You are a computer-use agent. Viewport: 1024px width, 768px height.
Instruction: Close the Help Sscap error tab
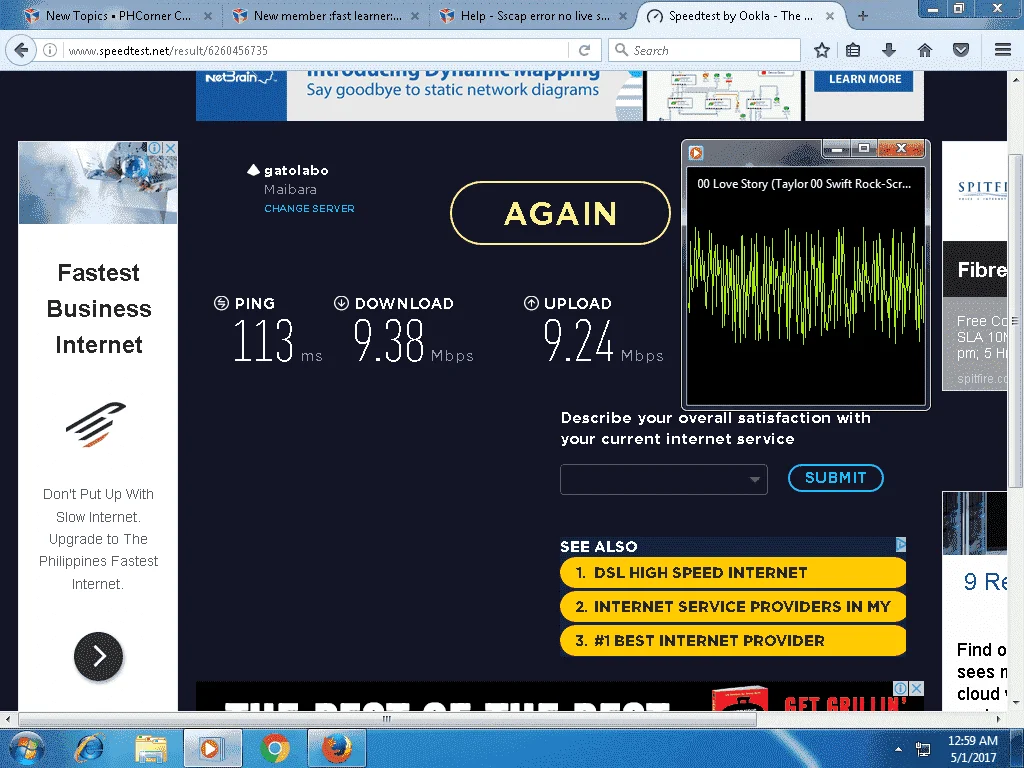(x=622, y=16)
